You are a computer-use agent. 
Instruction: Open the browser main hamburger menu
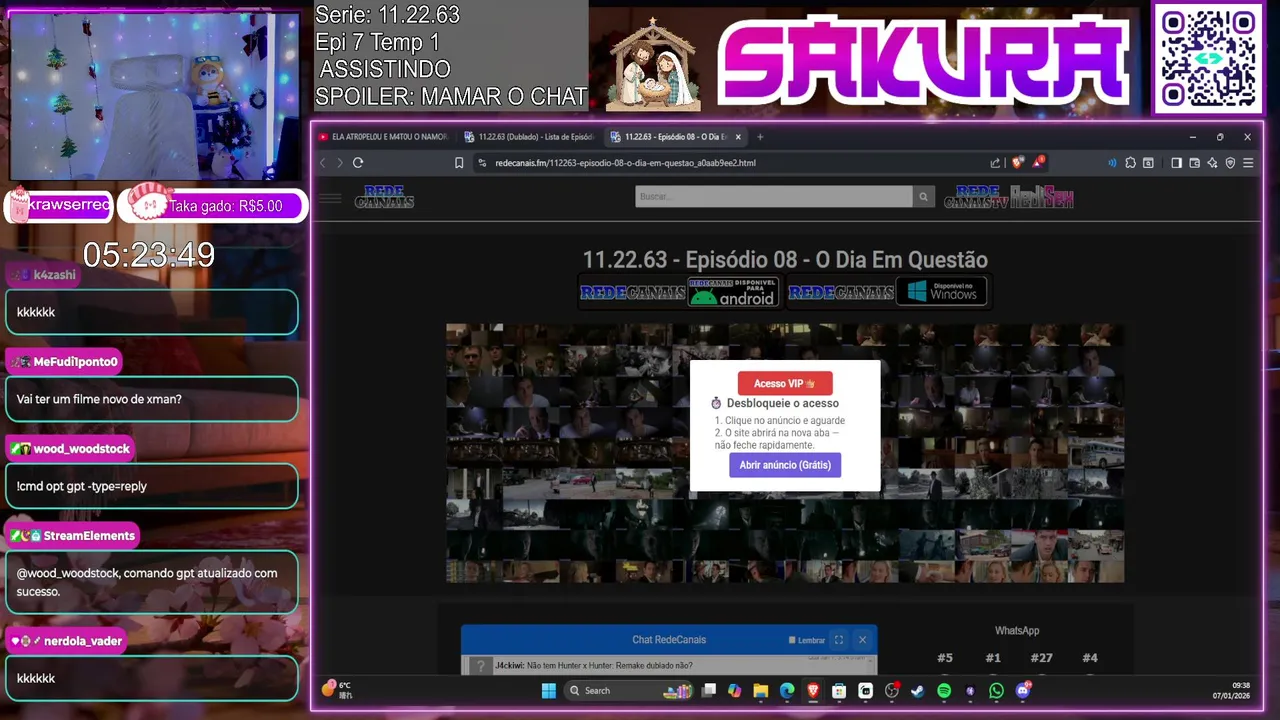click(1248, 163)
